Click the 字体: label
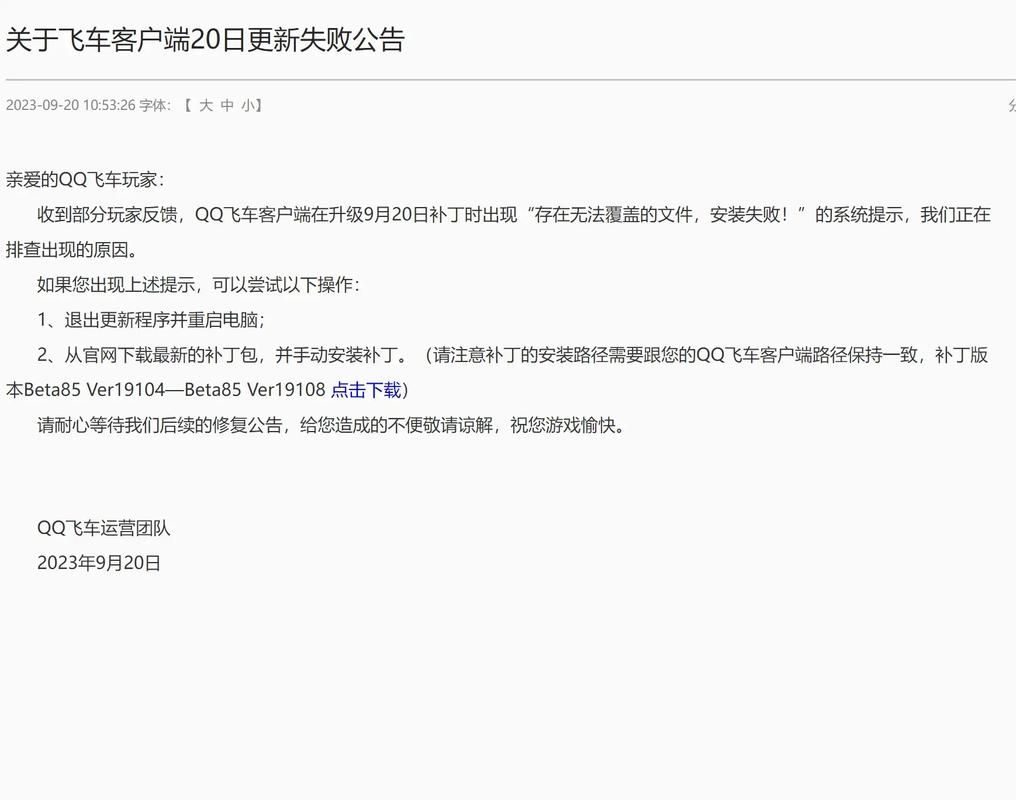Viewport: 1016px width, 800px height. pos(154,105)
